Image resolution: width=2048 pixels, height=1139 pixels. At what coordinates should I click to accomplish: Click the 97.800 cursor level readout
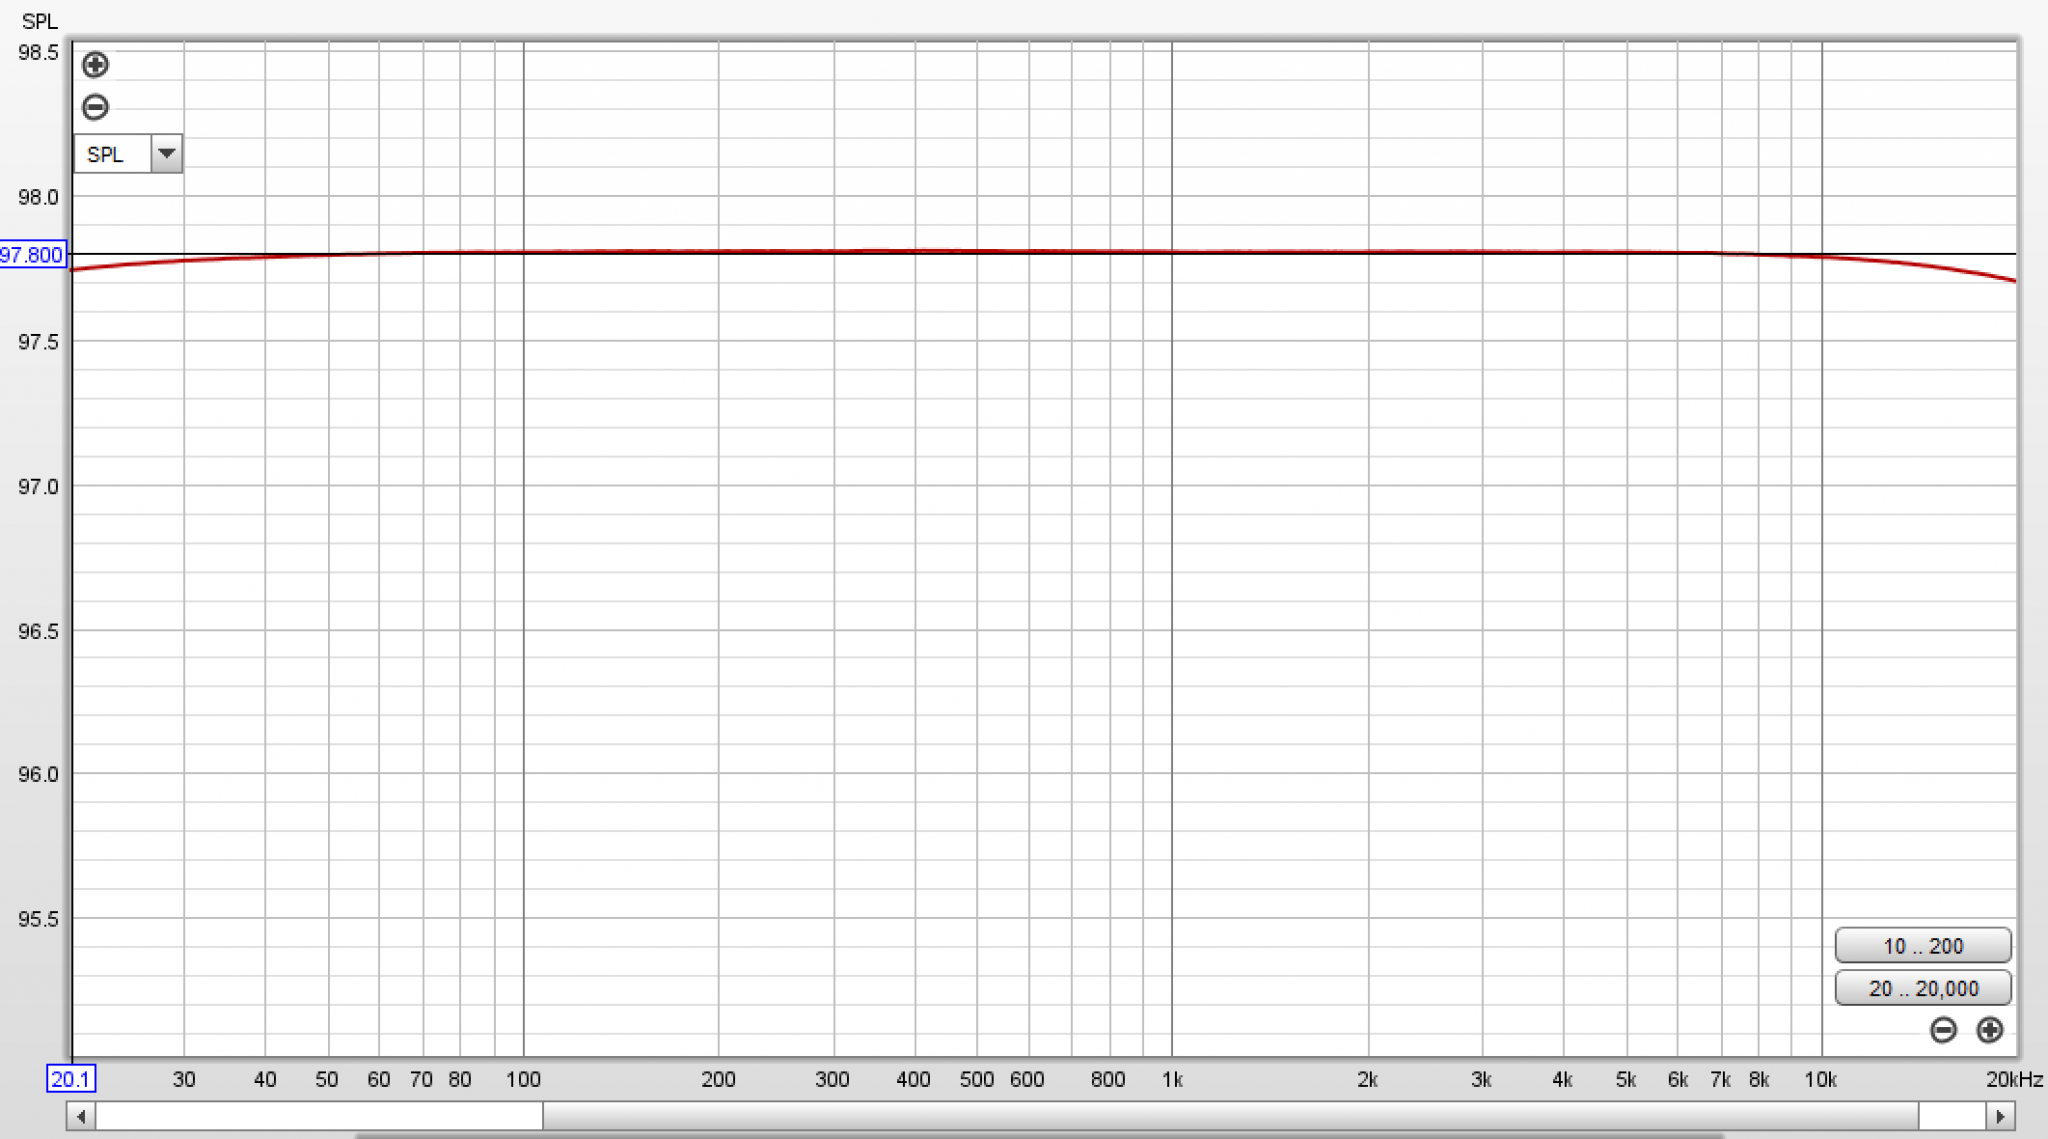[32, 255]
